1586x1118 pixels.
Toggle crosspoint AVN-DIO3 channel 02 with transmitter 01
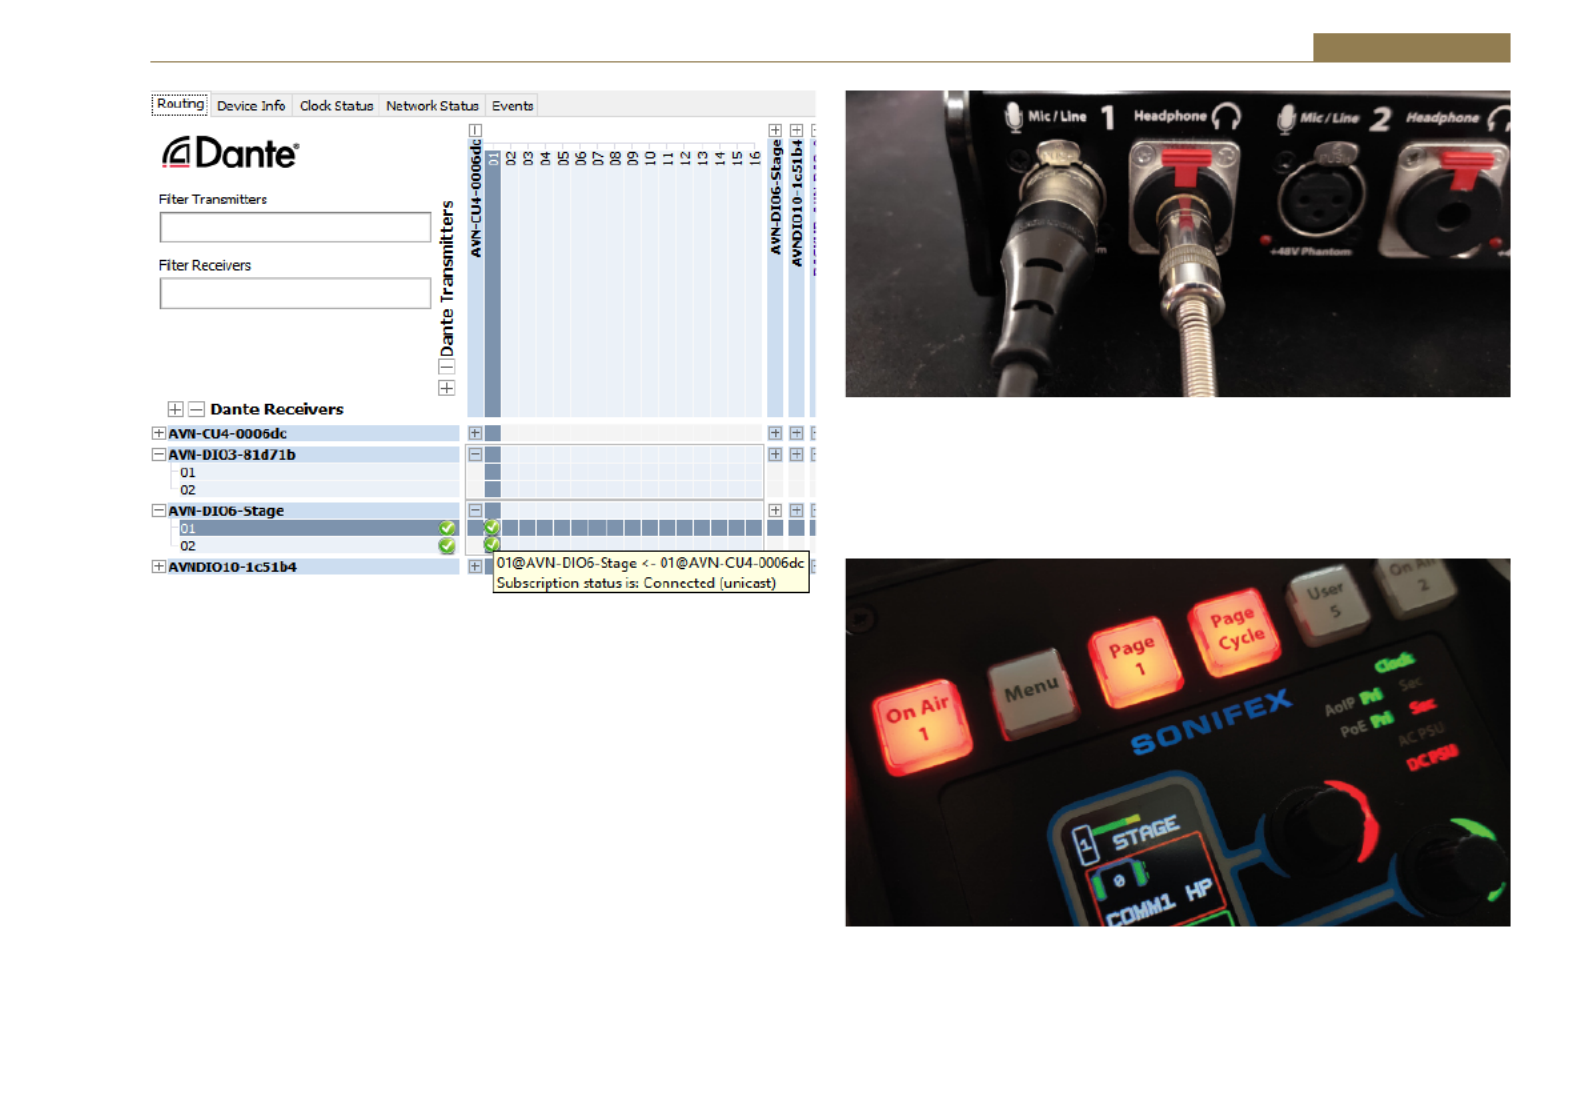[x=492, y=490]
